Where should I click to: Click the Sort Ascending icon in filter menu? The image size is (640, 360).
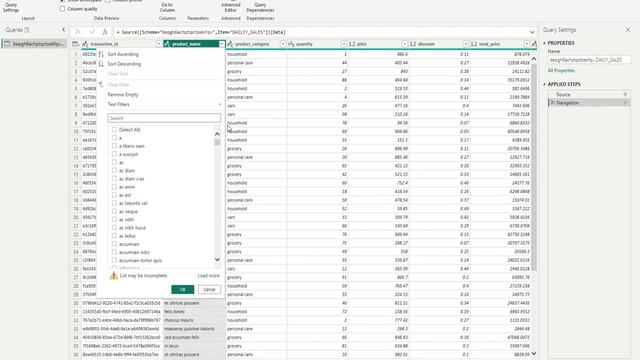pos(101,54)
